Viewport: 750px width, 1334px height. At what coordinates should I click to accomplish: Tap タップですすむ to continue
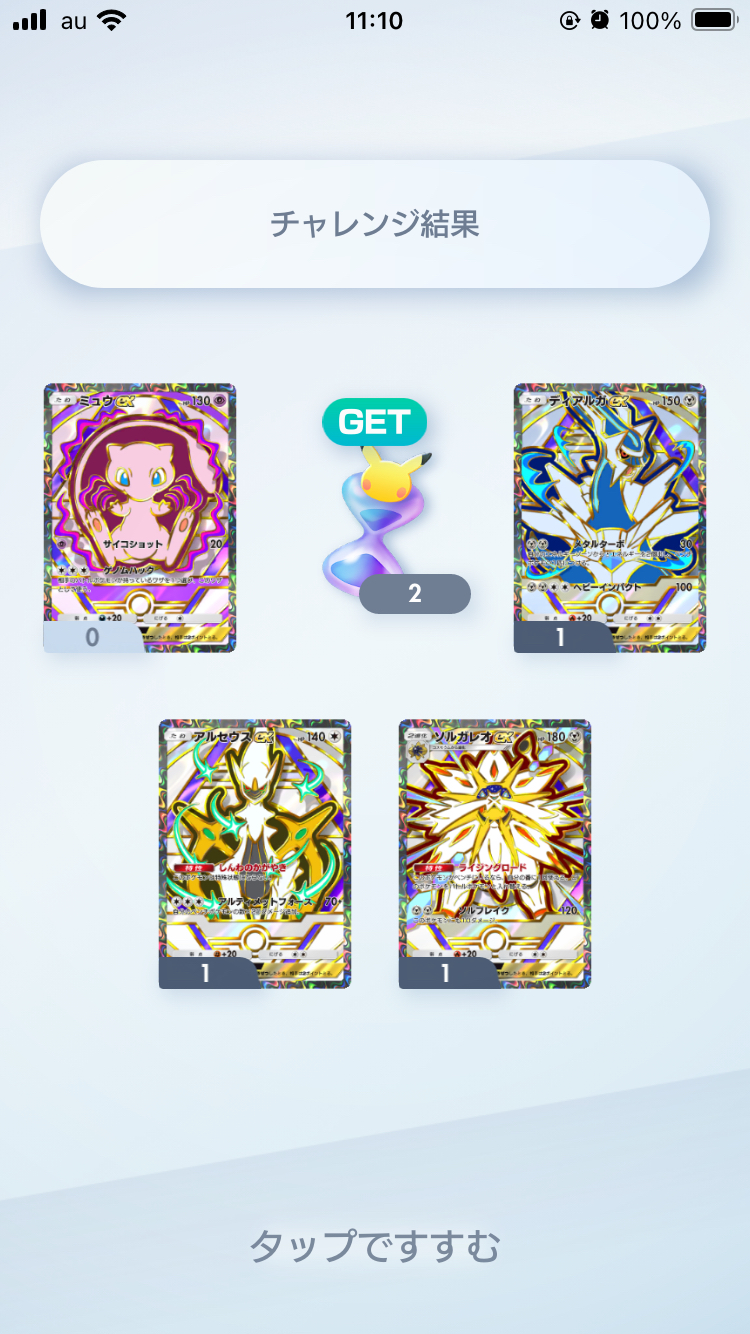click(x=375, y=1245)
